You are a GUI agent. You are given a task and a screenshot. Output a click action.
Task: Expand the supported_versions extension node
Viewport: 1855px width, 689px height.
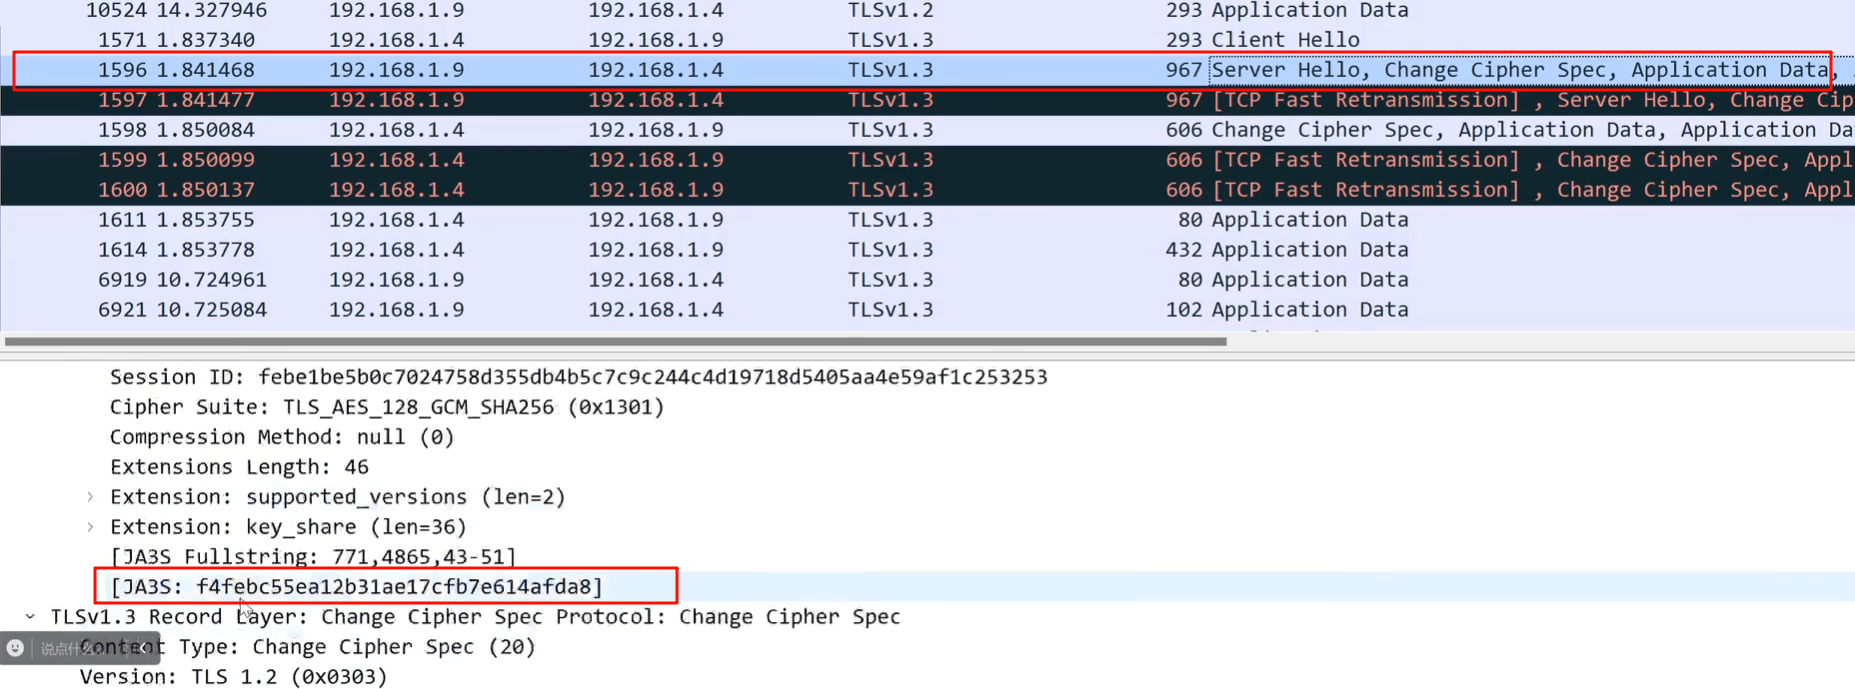91,497
